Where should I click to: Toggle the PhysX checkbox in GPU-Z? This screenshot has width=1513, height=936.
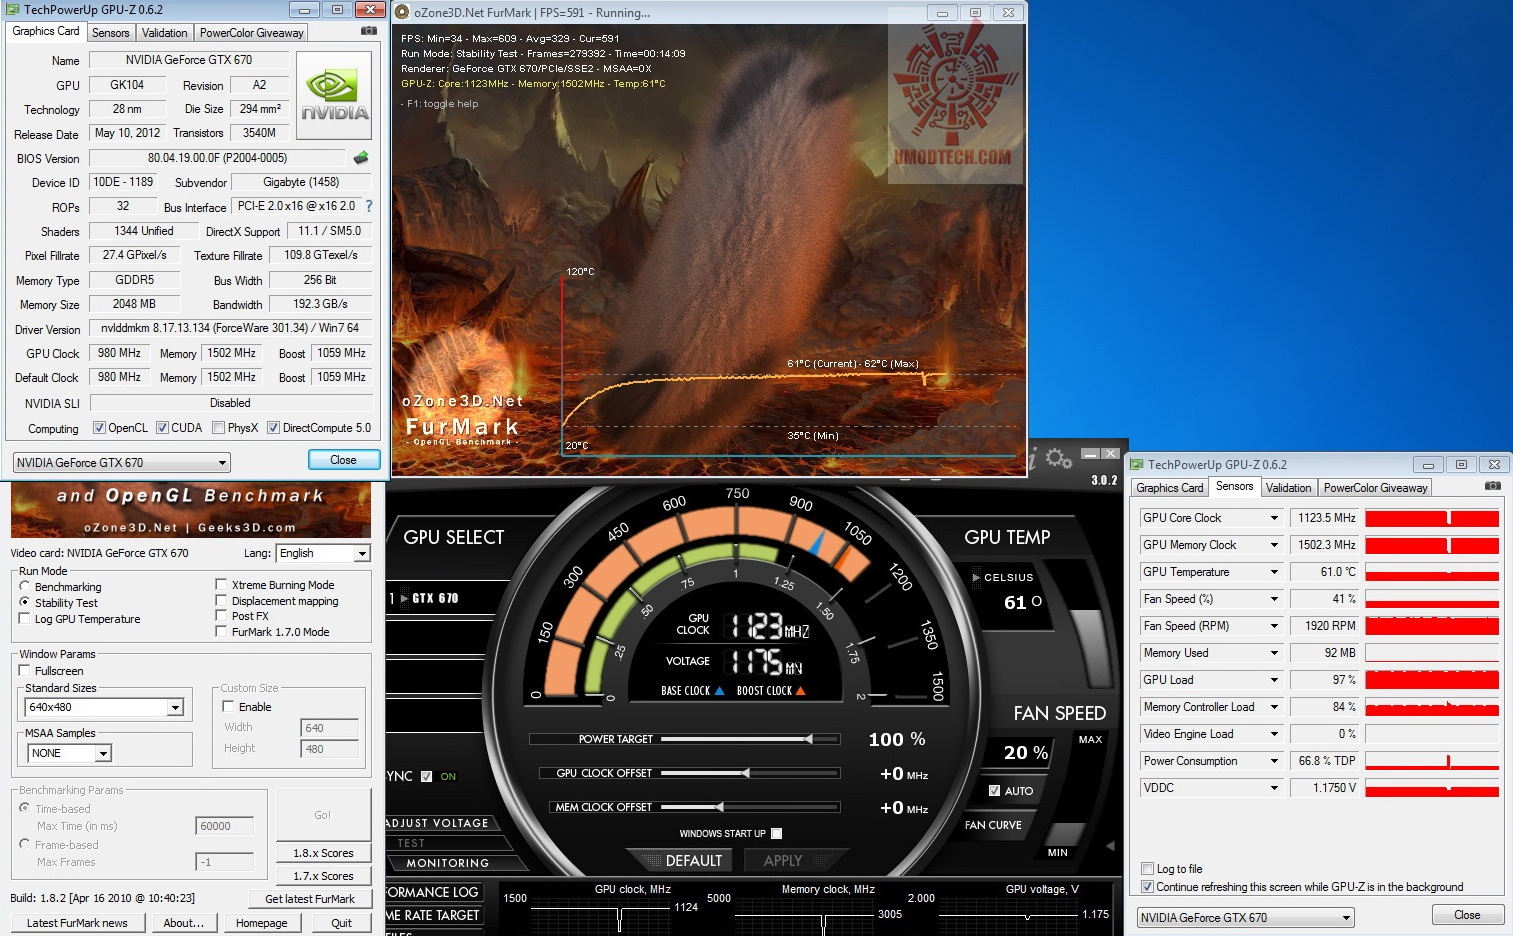218,428
